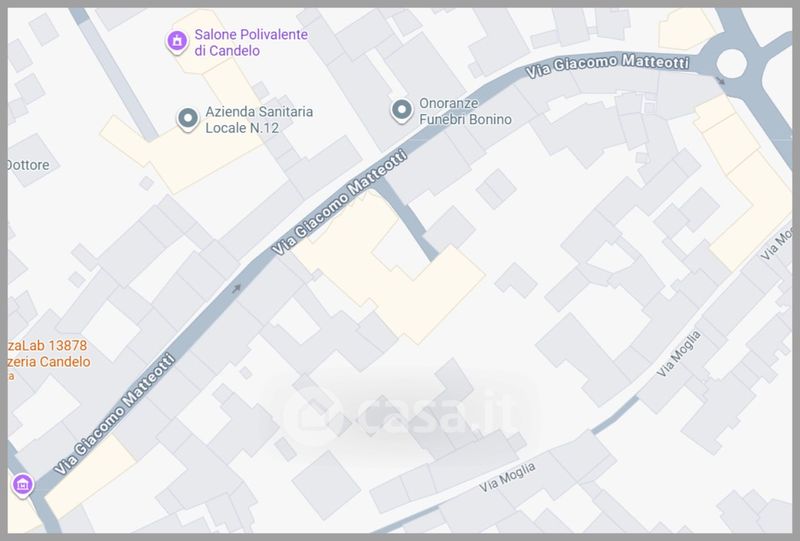Click the Dottore label at left edge
Screen dimensions: 800x541
pos(29,165)
